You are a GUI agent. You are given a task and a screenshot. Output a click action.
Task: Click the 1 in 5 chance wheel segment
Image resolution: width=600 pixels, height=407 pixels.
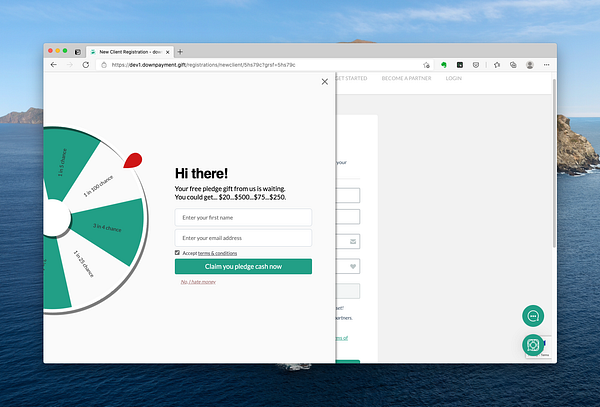click(x=63, y=163)
